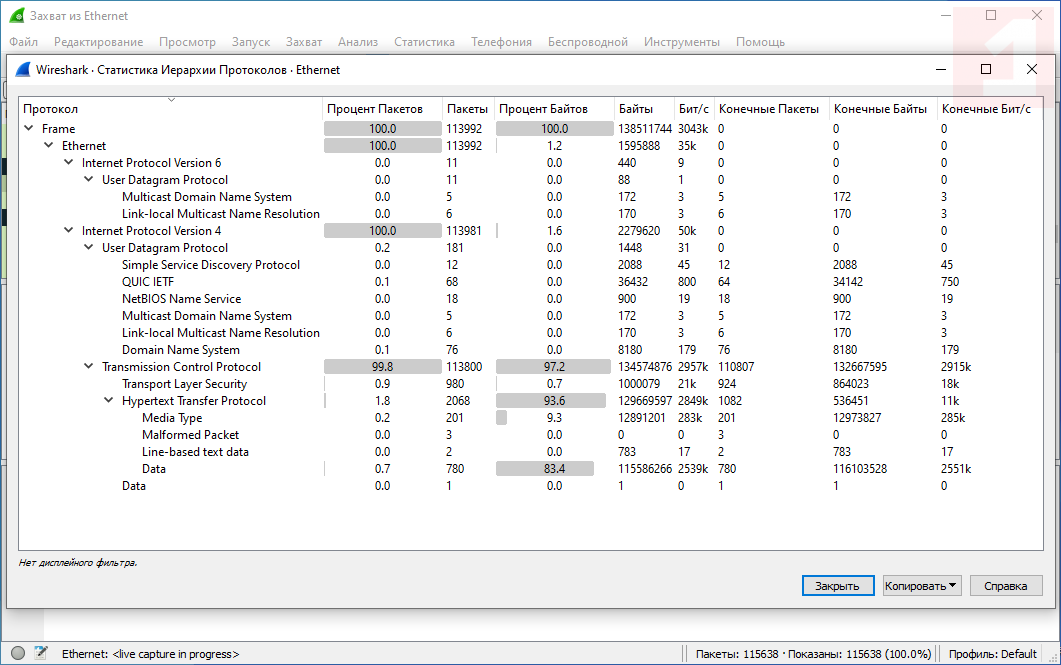Image resolution: width=1061 pixels, height=665 pixels.
Task: Collapse the Internet Protocol Version 4 node
Action: 68,230
